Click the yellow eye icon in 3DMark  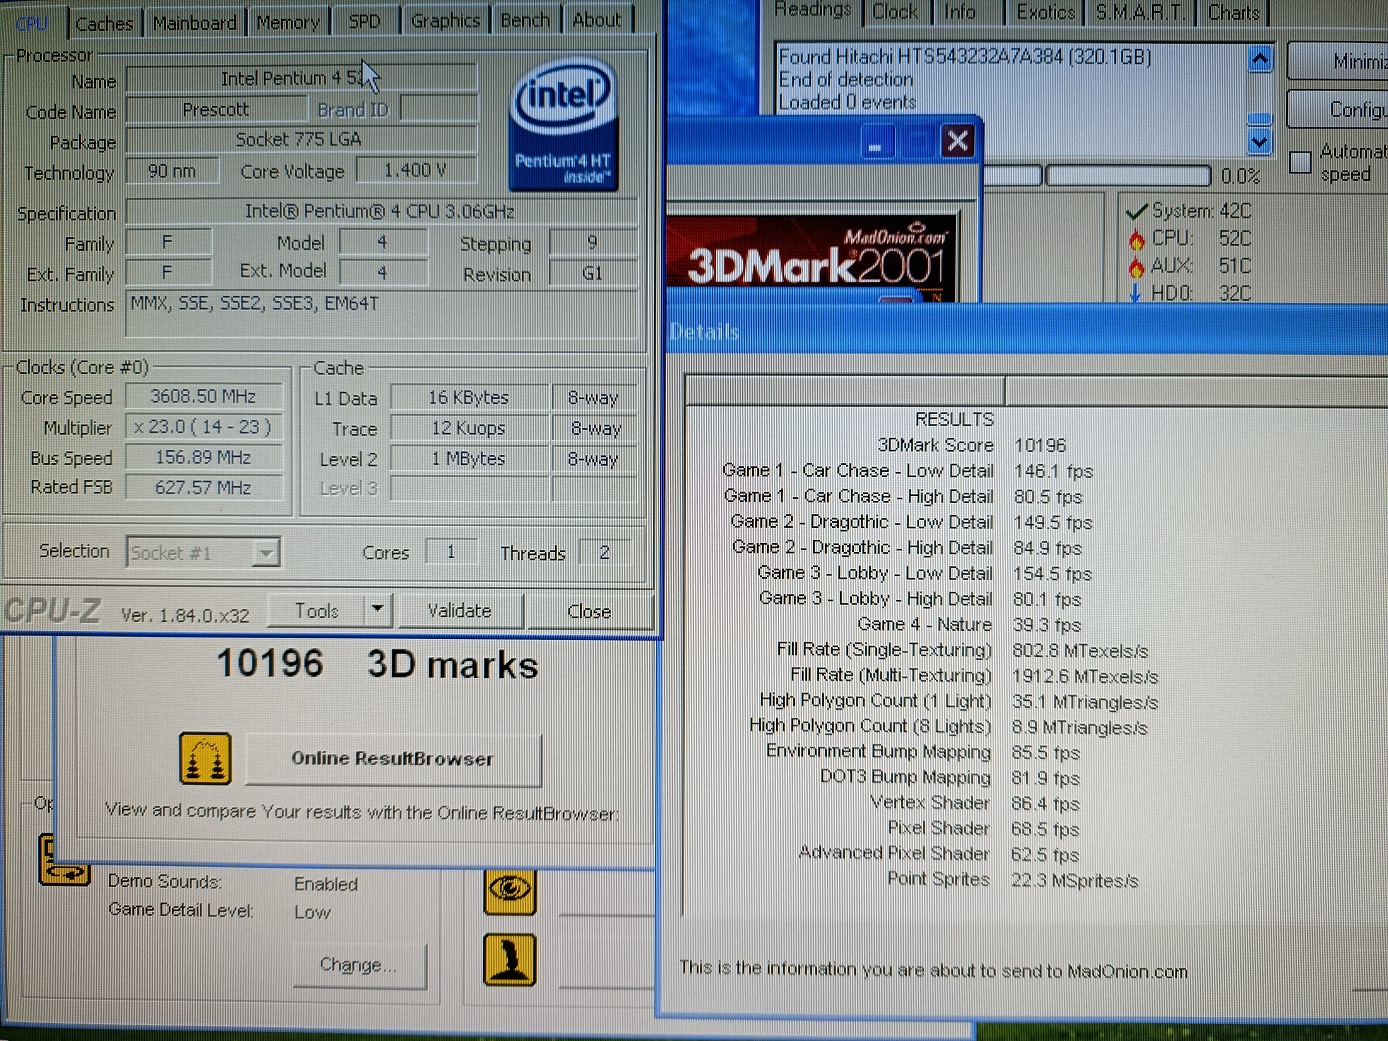coord(510,889)
